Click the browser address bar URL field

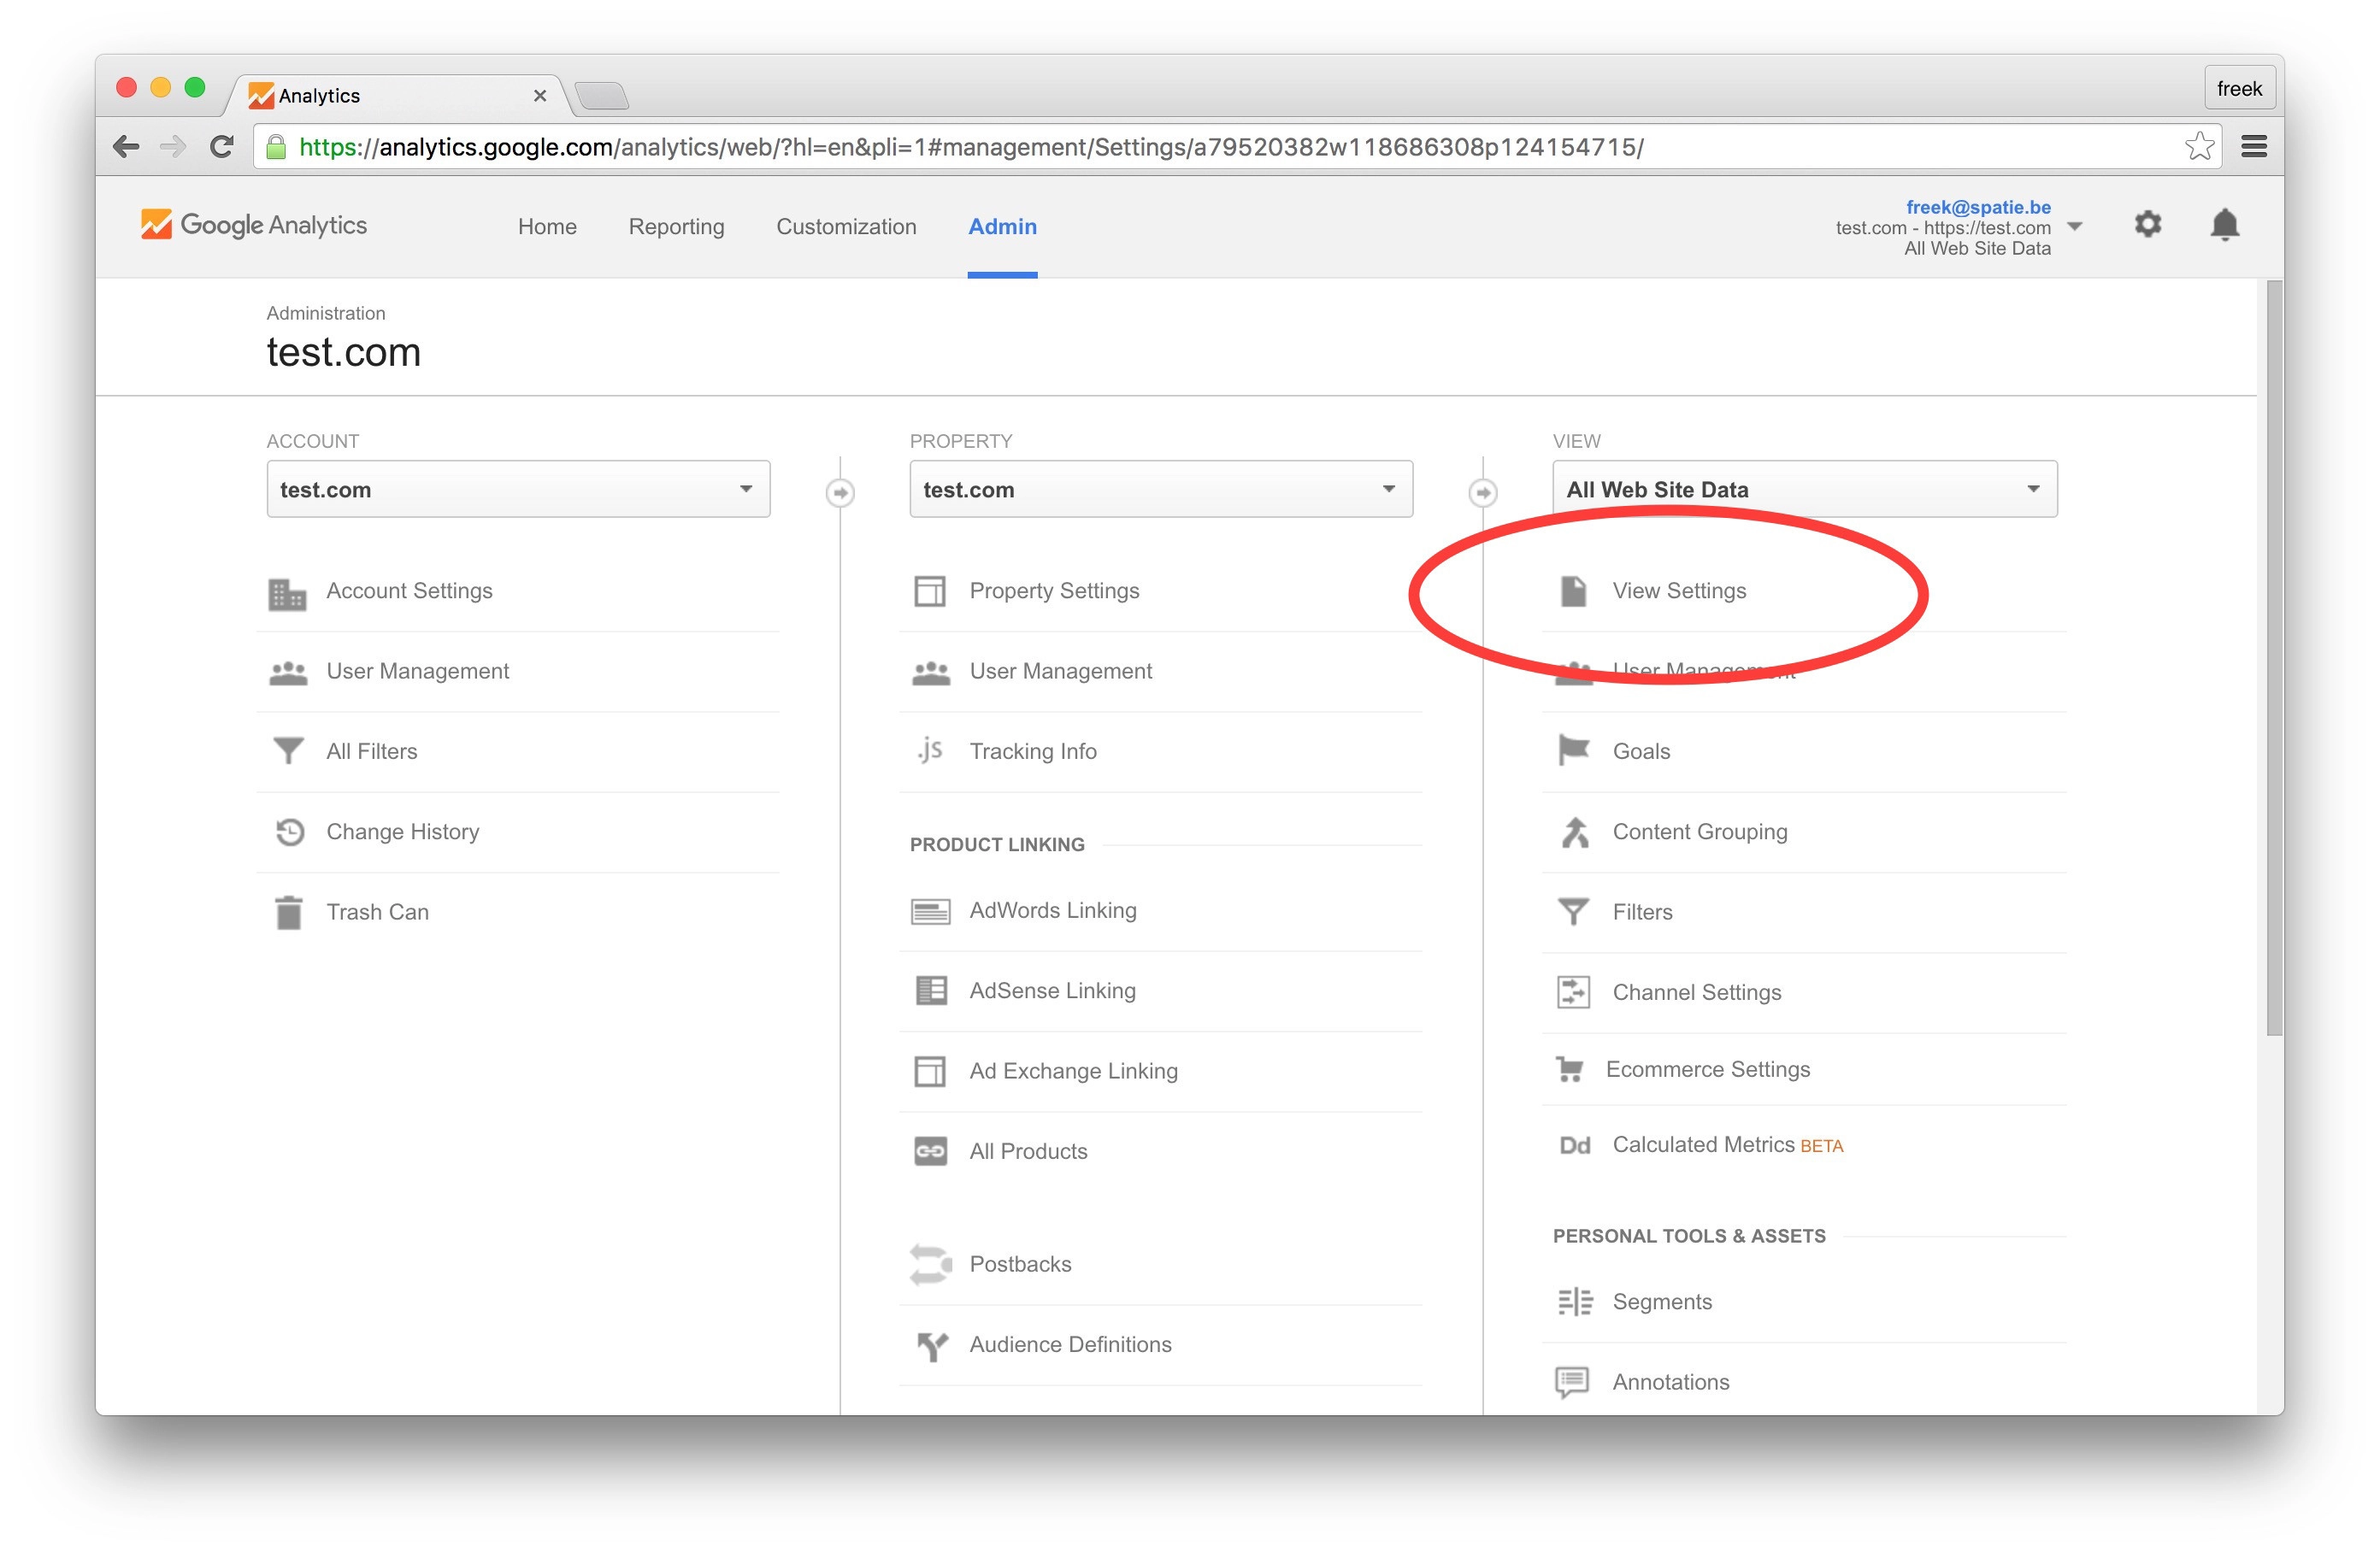(x=1000, y=147)
